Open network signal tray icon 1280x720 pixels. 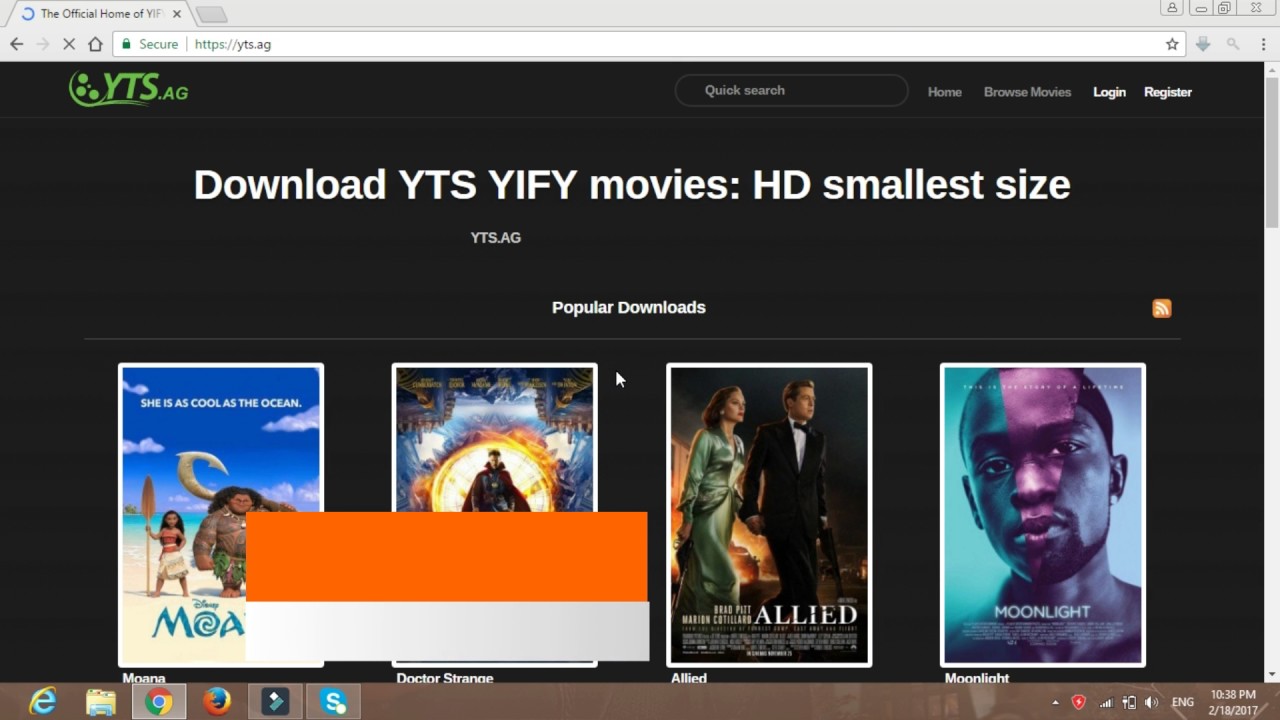(1105, 703)
